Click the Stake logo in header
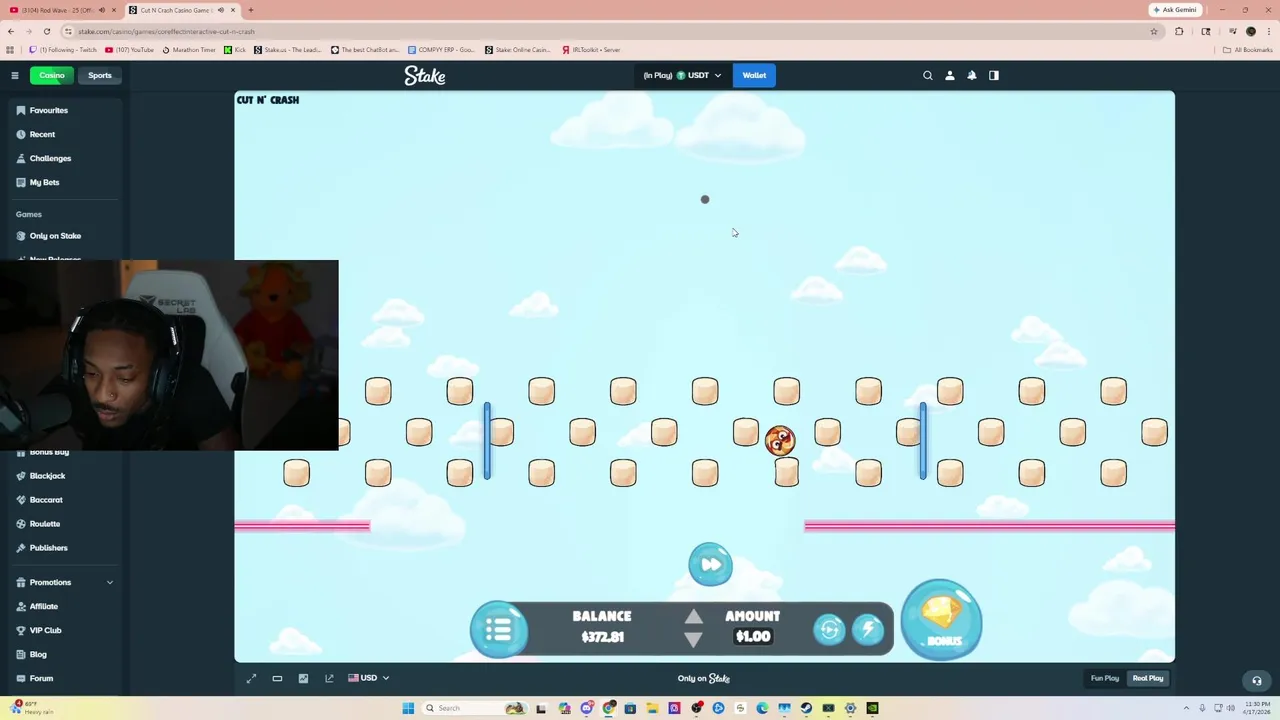Image resolution: width=1280 pixels, height=720 pixels. pos(425,76)
